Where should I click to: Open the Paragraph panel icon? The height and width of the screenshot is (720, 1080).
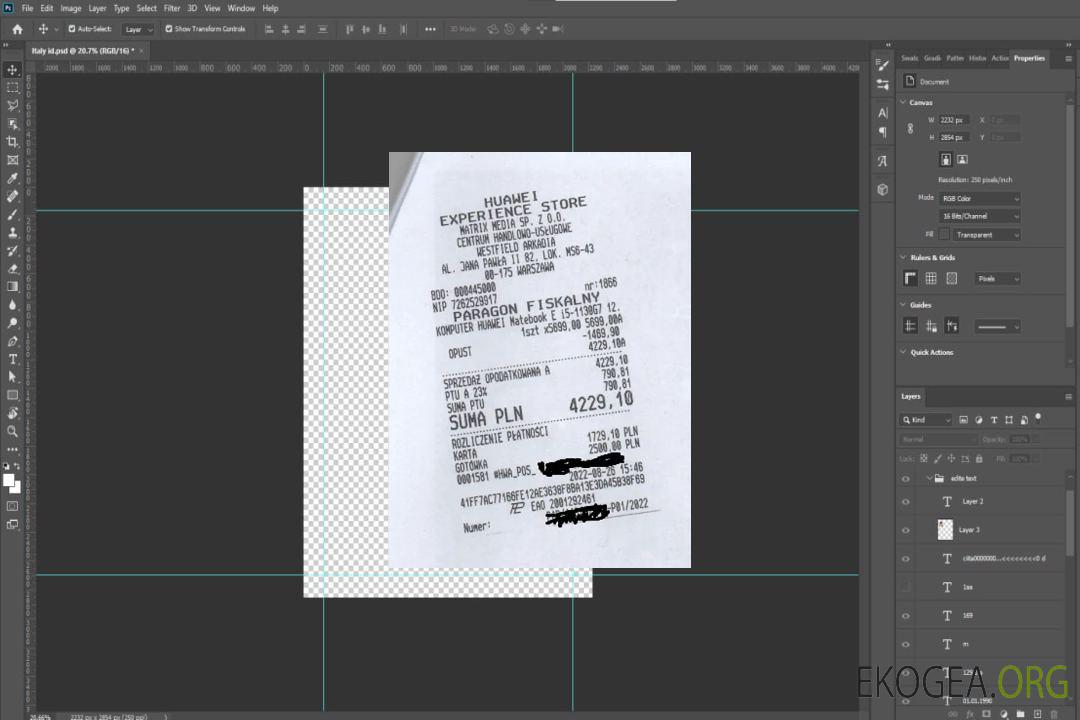tap(883, 132)
